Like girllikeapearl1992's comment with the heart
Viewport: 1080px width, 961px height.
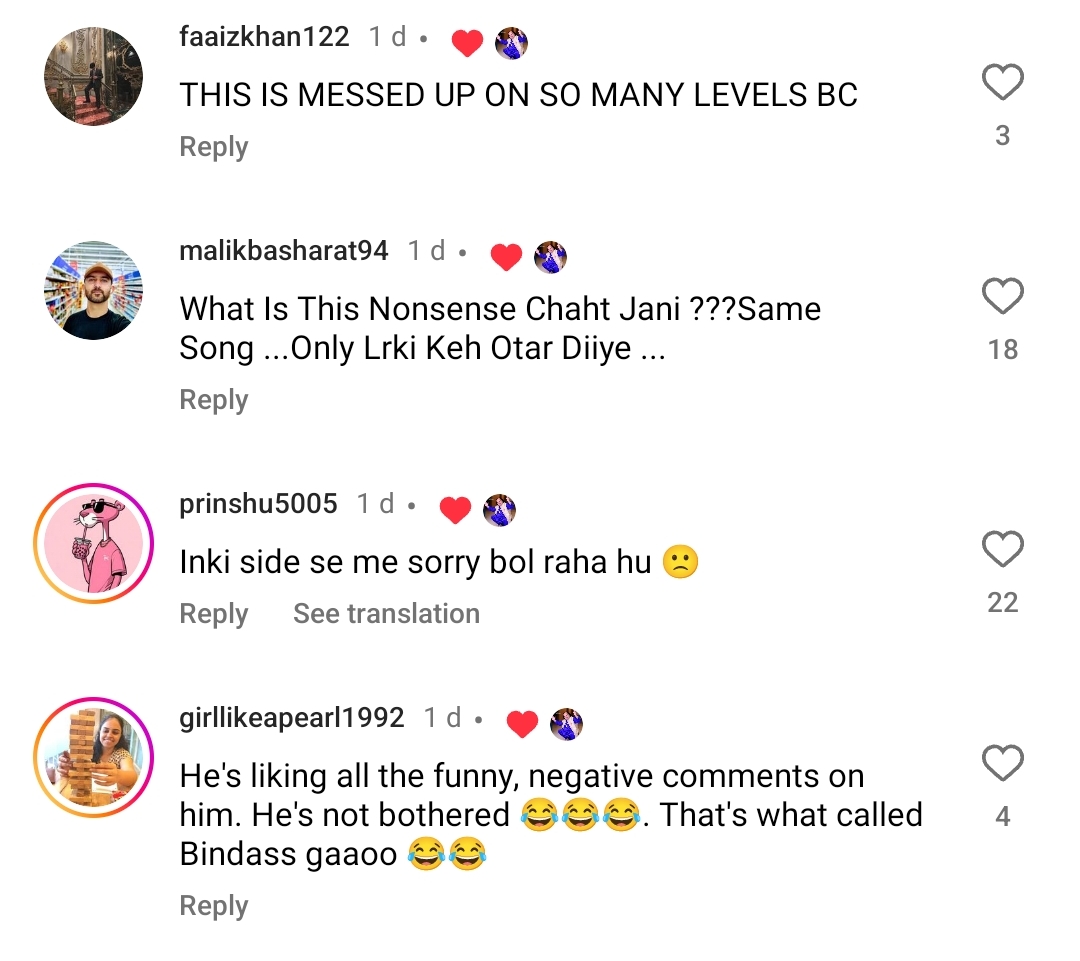point(1002,765)
